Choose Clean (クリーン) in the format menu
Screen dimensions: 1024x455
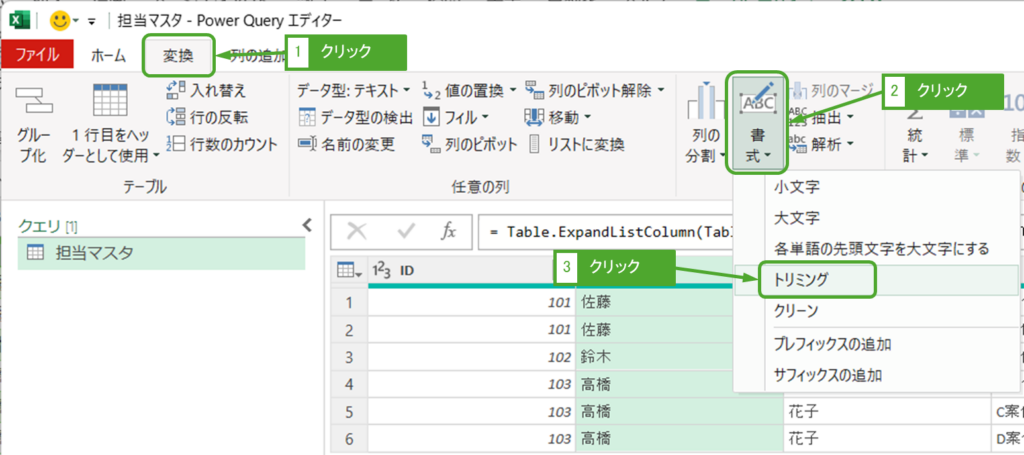796,312
